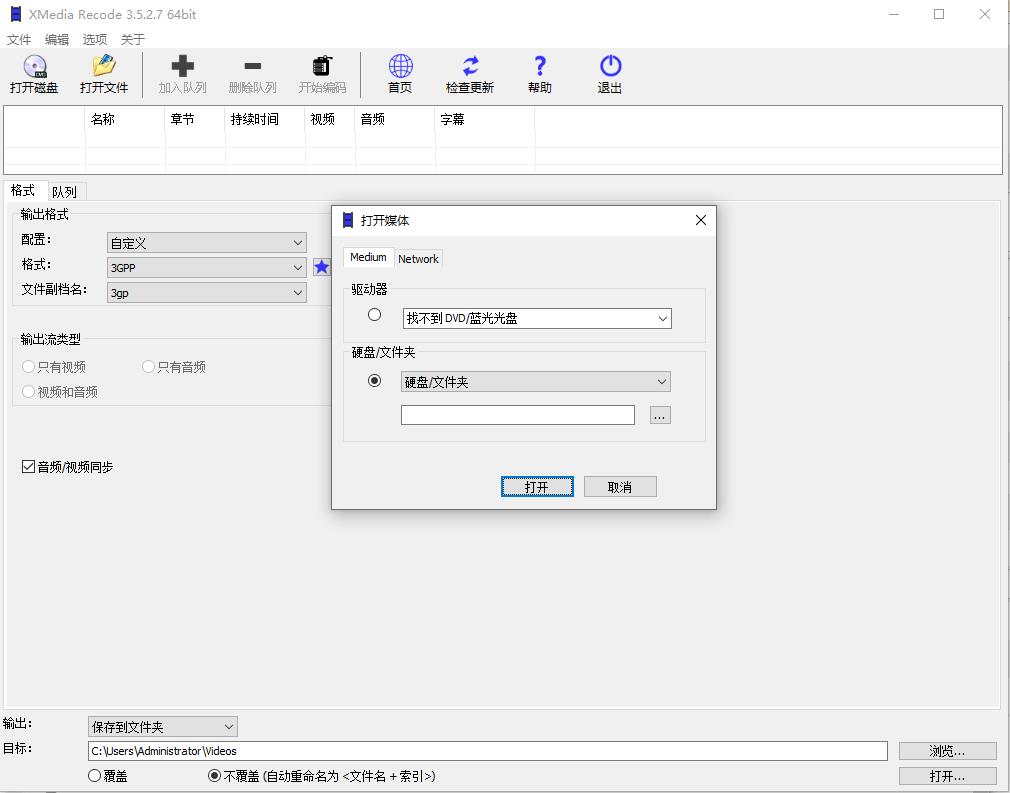Click the 持续时间 column header
Viewport: 1010px width, 793px height.
click(x=265, y=119)
